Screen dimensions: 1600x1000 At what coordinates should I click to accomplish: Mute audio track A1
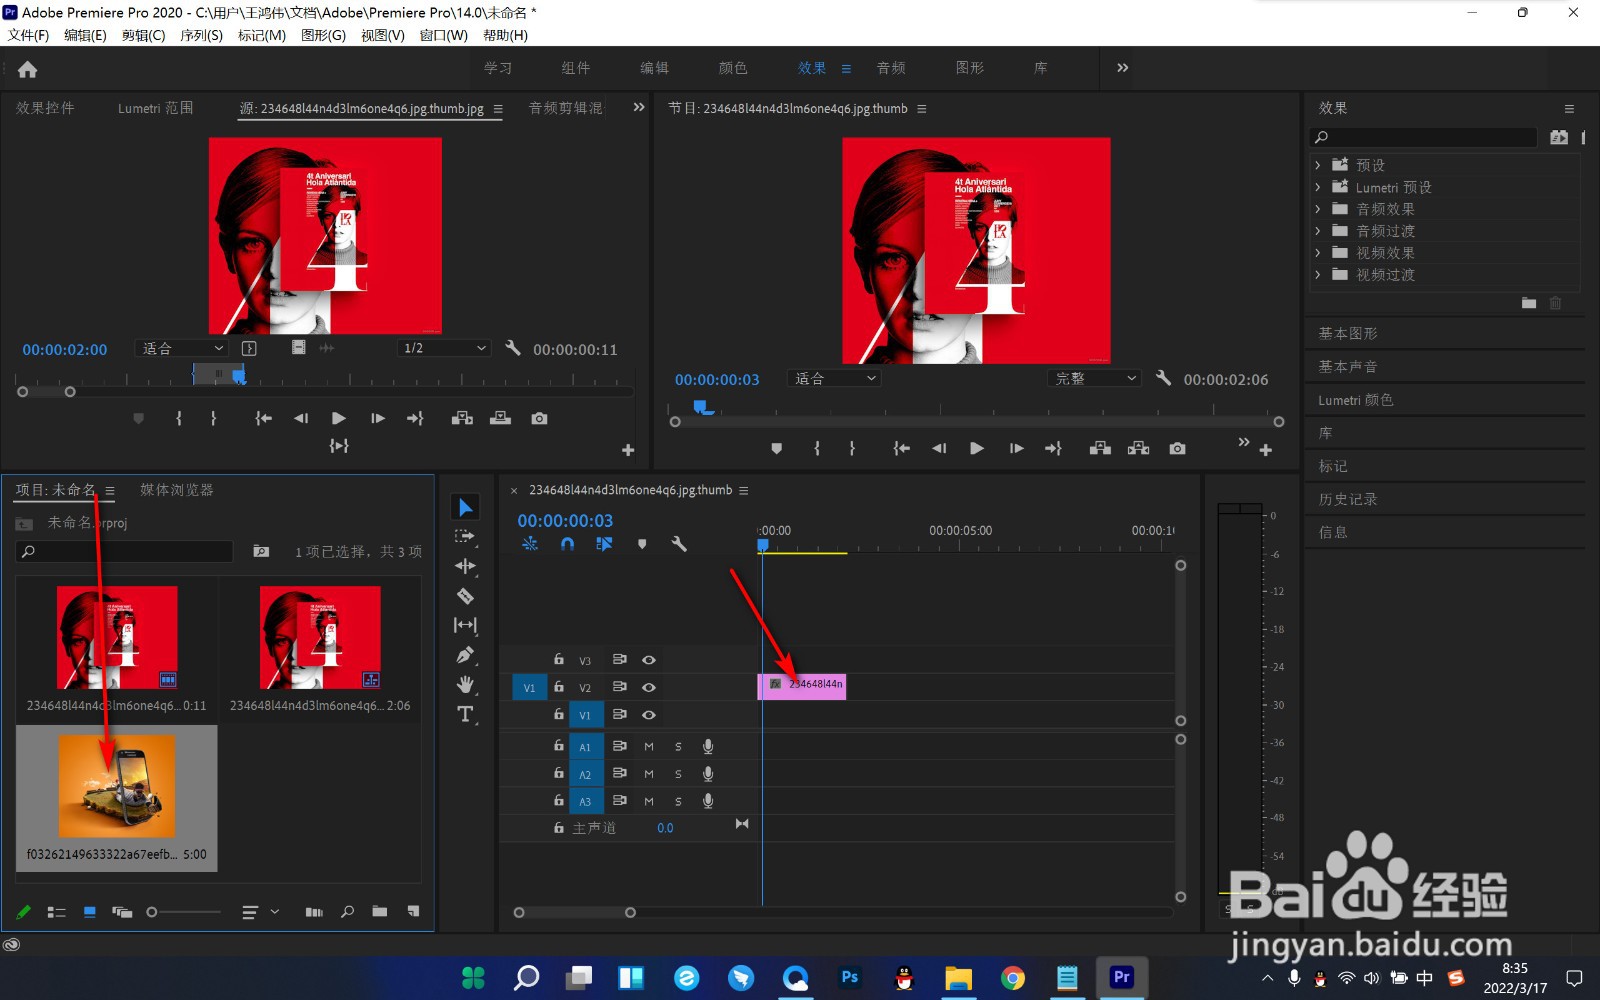coord(649,746)
